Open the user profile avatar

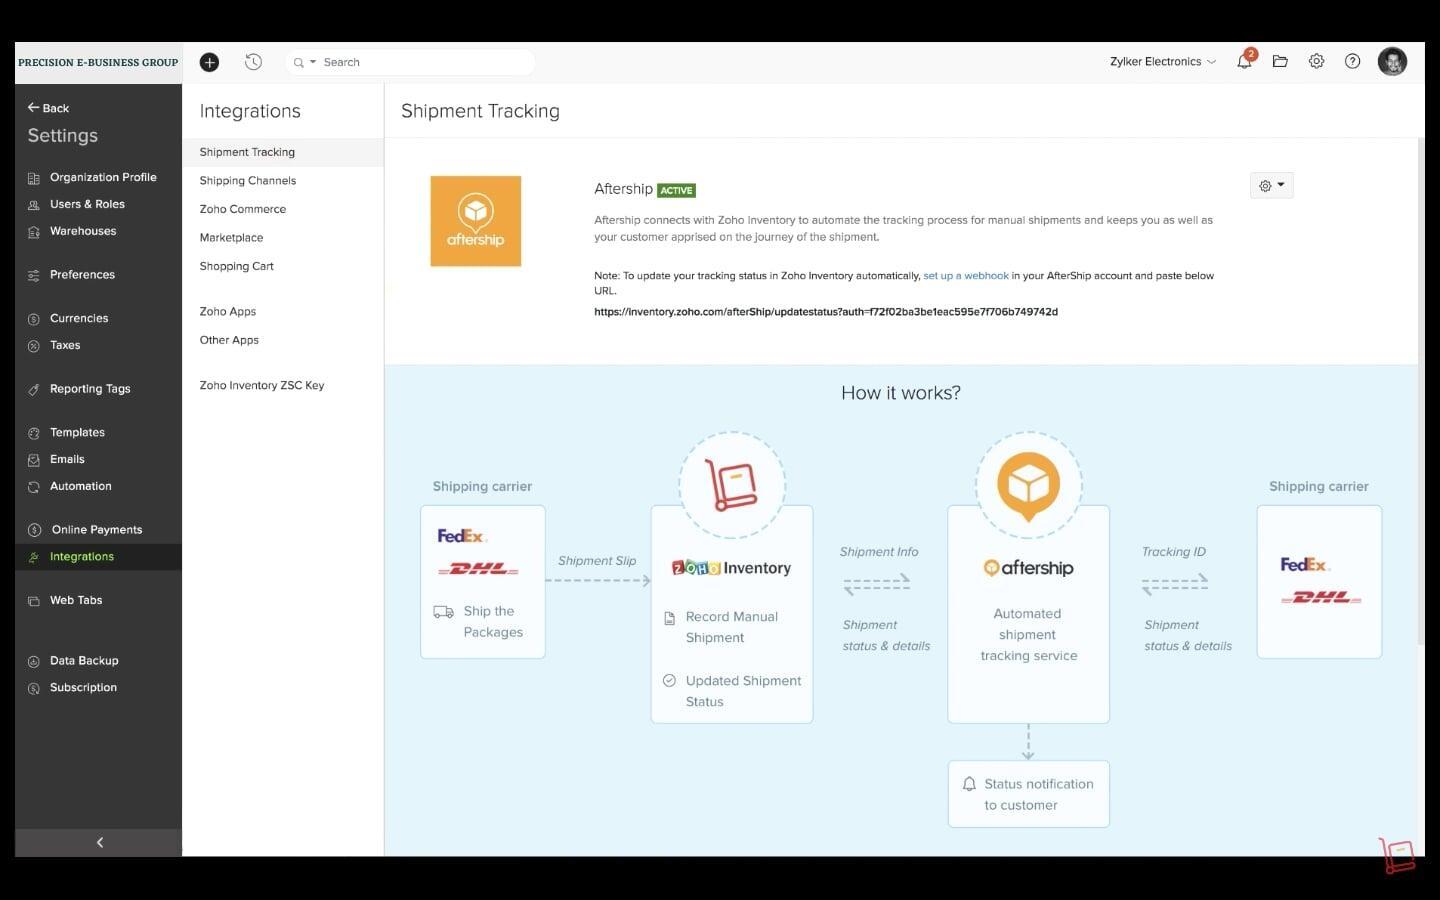[x=1392, y=61]
